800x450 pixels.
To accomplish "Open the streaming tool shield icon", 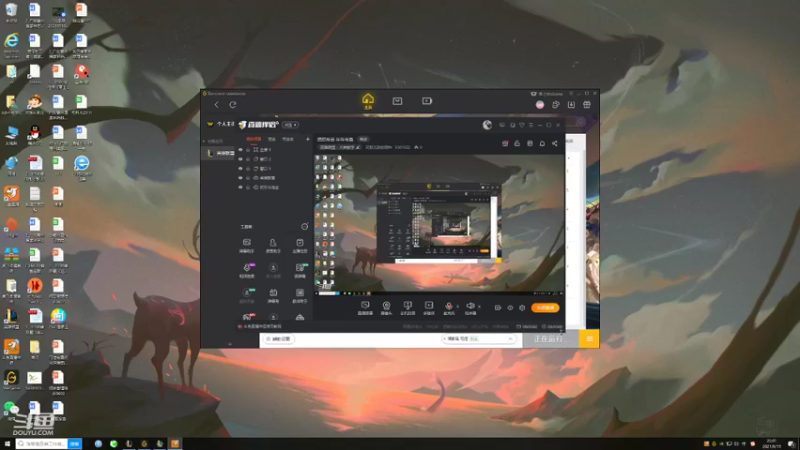I will [x=522, y=125].
